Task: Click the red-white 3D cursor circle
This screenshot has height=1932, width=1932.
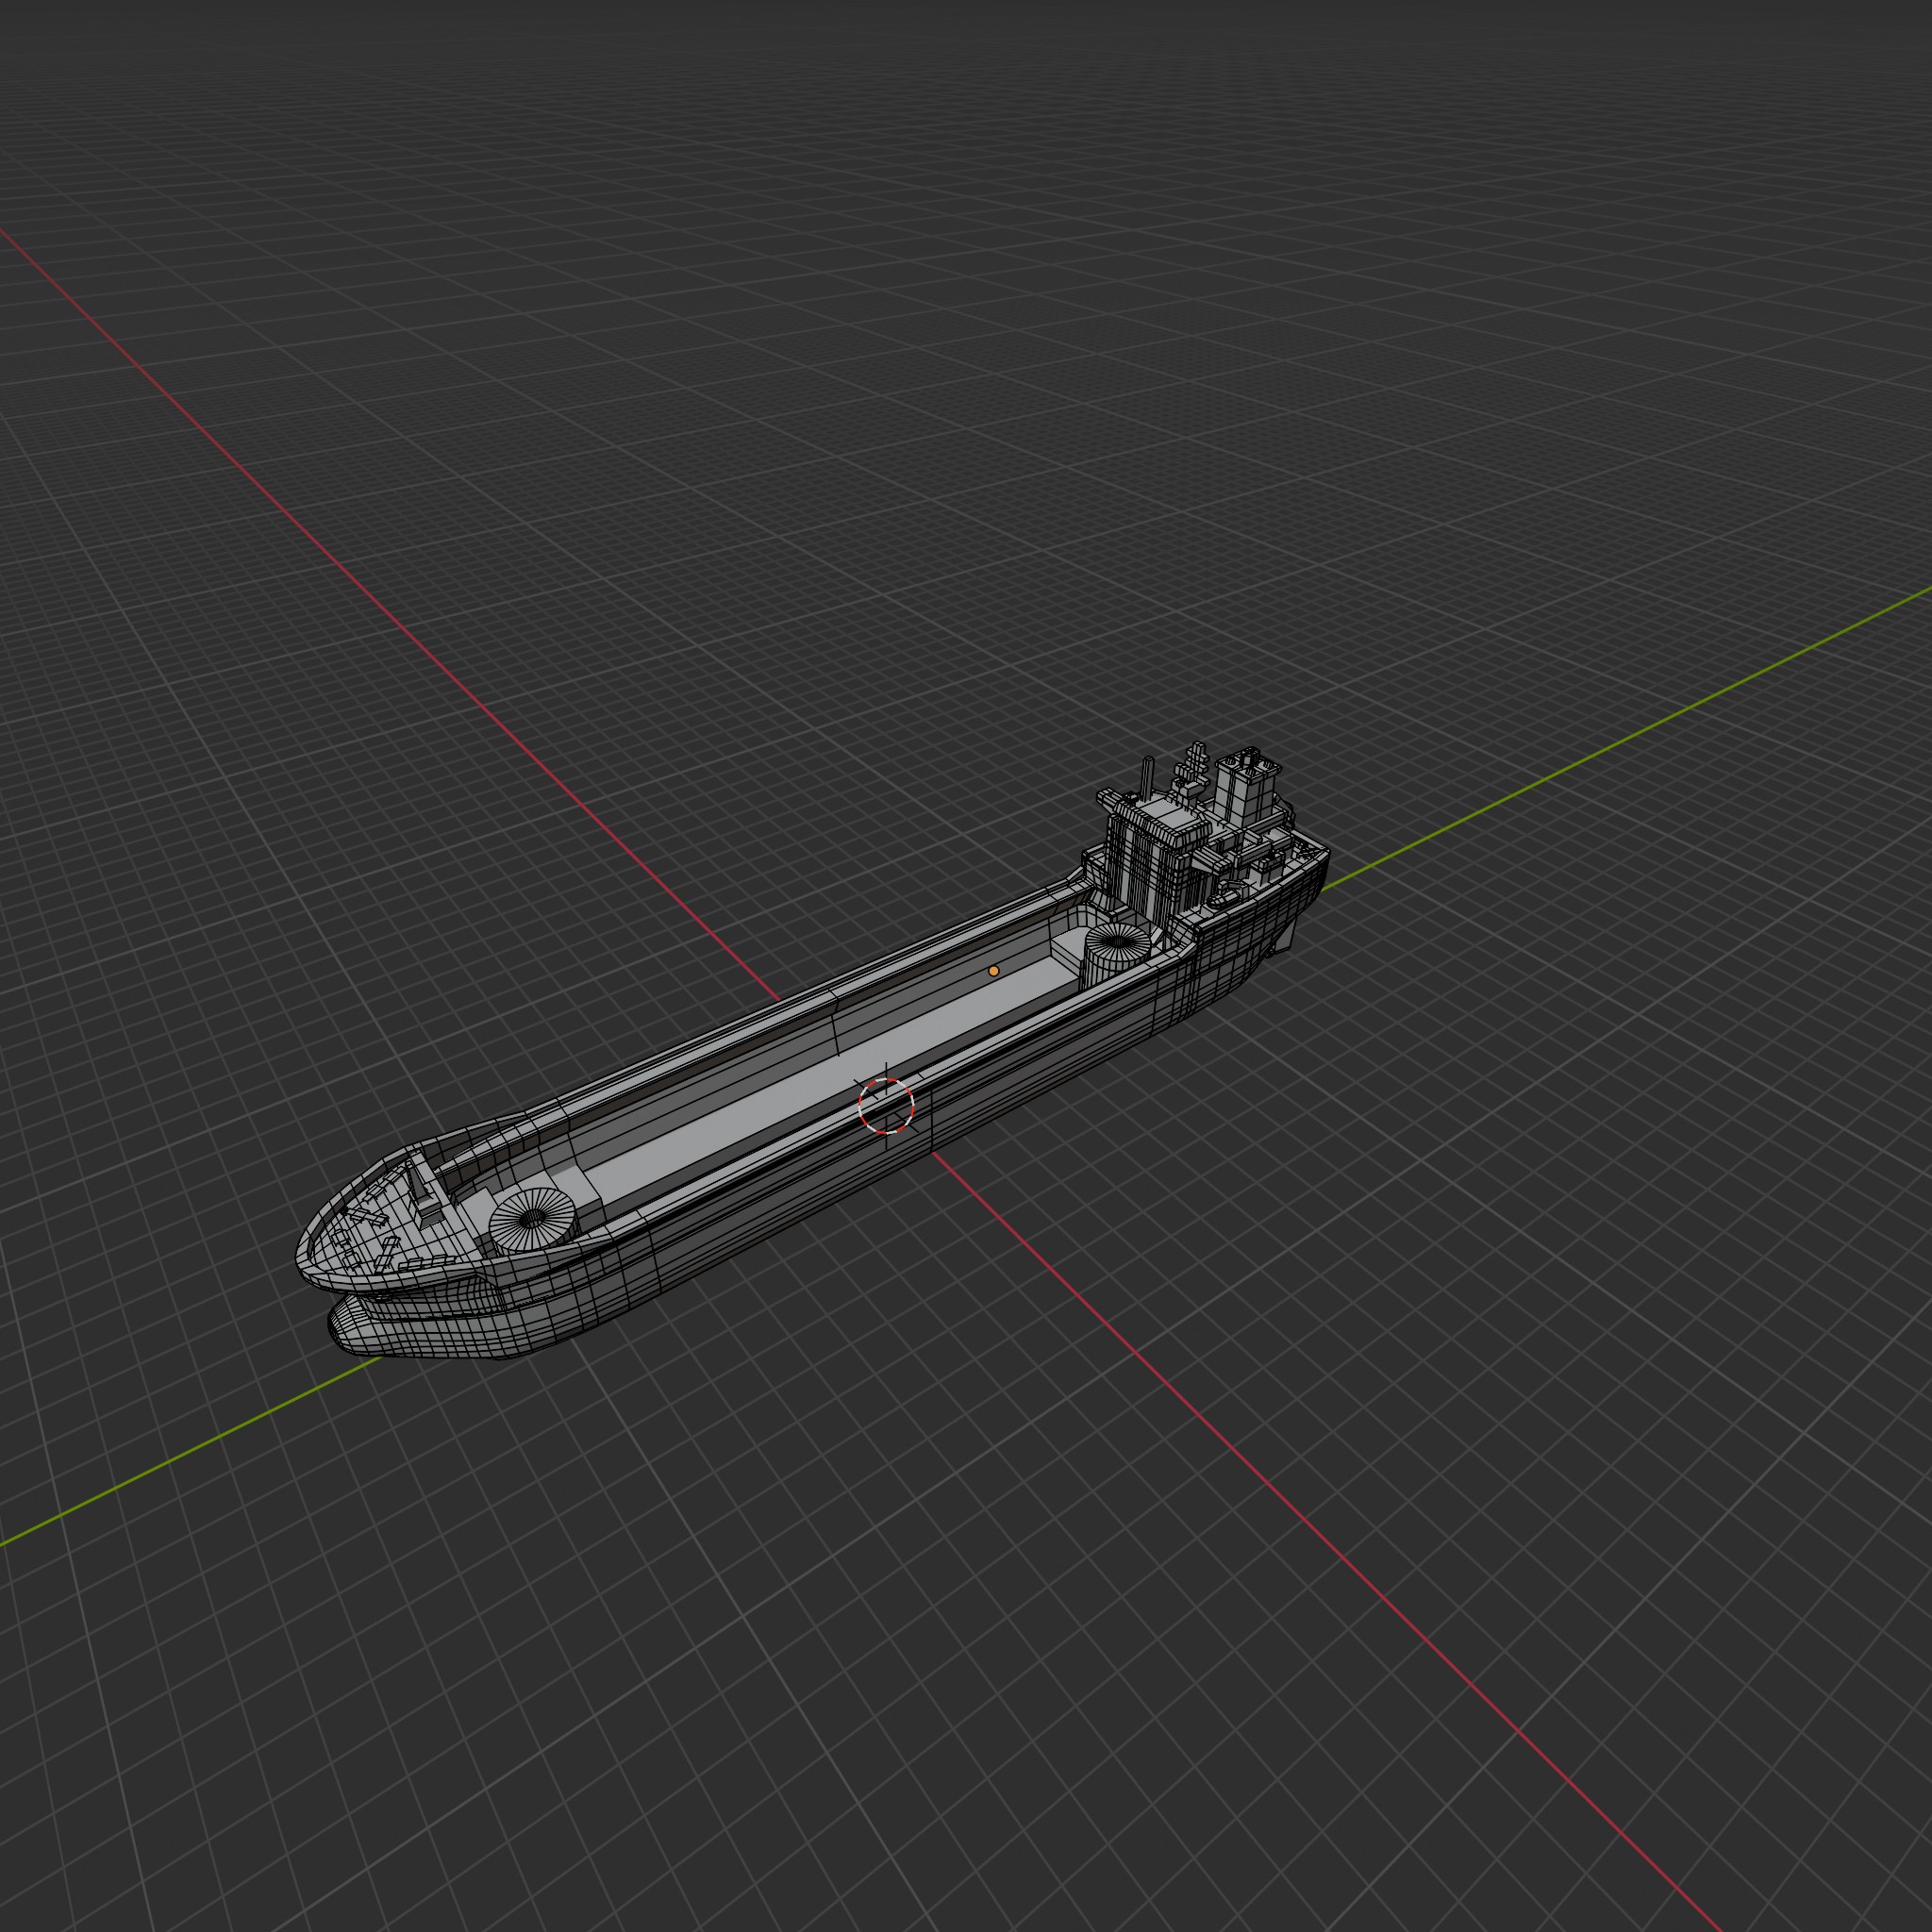Action: [x=886, y=1106]
